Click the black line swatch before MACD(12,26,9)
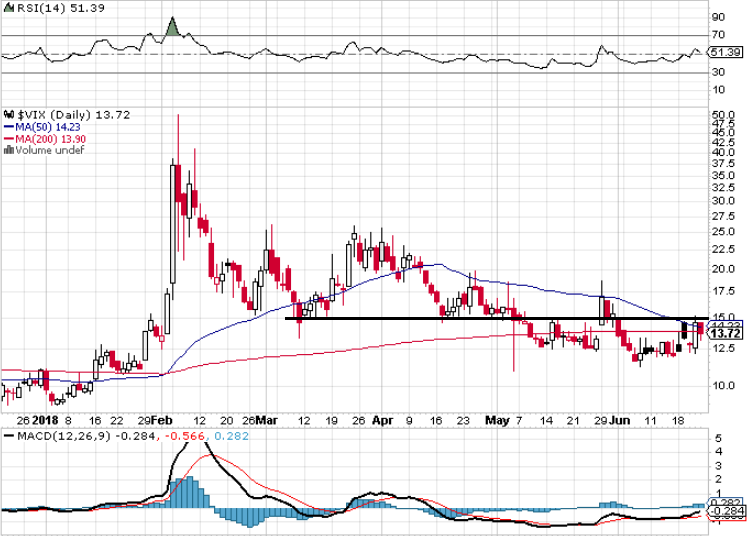 coord(9,436)
